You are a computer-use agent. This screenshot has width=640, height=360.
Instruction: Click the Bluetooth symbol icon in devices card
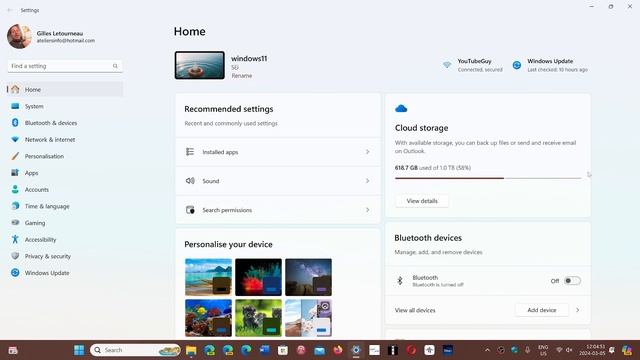coord(400,281)
